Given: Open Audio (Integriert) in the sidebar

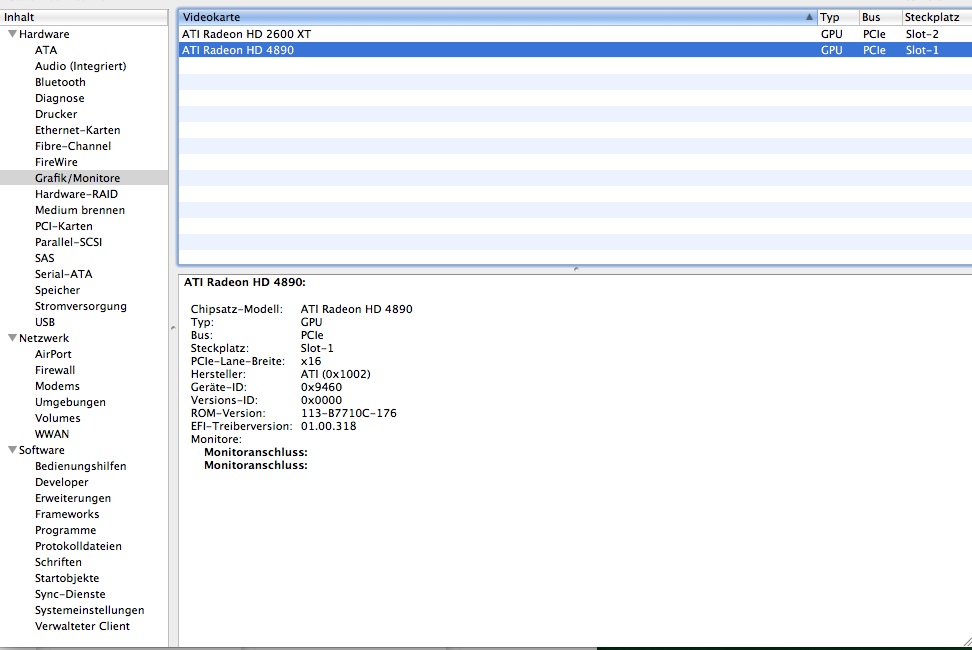Looking at the screenshot, I should [81, 66].
